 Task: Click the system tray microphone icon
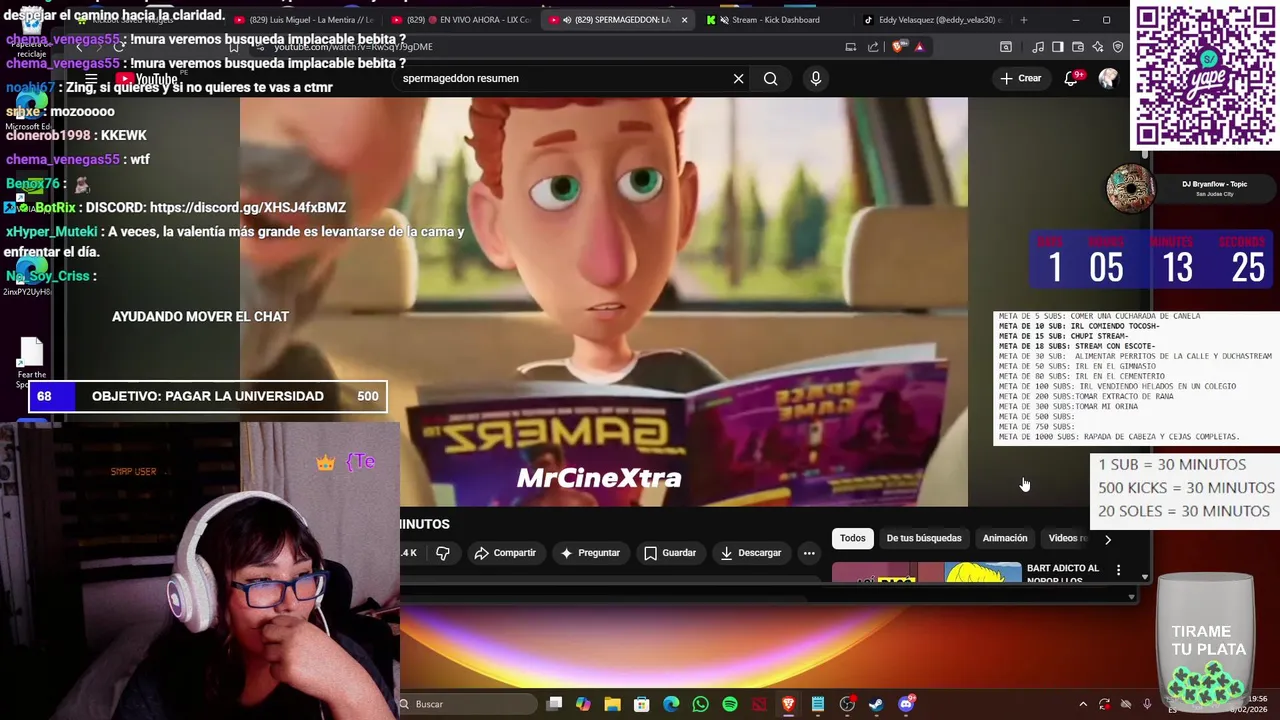[1147, 704]
